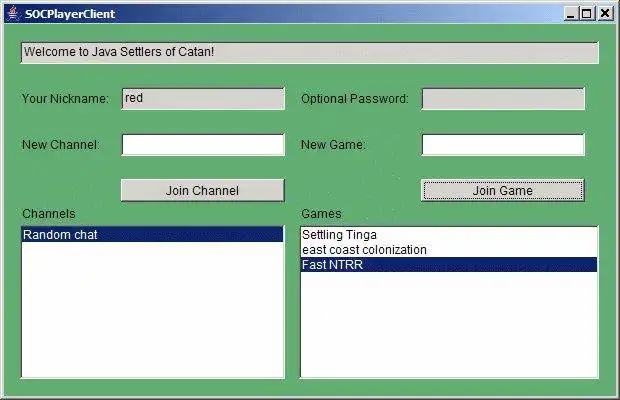The image size is (620, 400).
Task: Click the Join Channel button
Action: pos(202,191)
